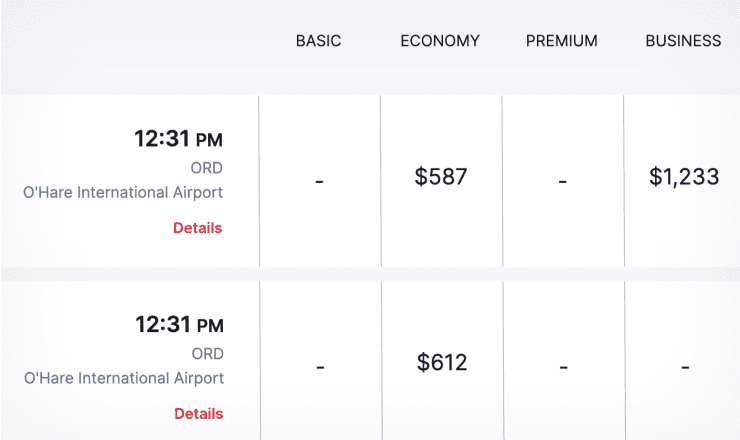Screen dimensions: 740x440
Task: Click the ORD code on the $587 flight
Action: click(x=206, y=168)
